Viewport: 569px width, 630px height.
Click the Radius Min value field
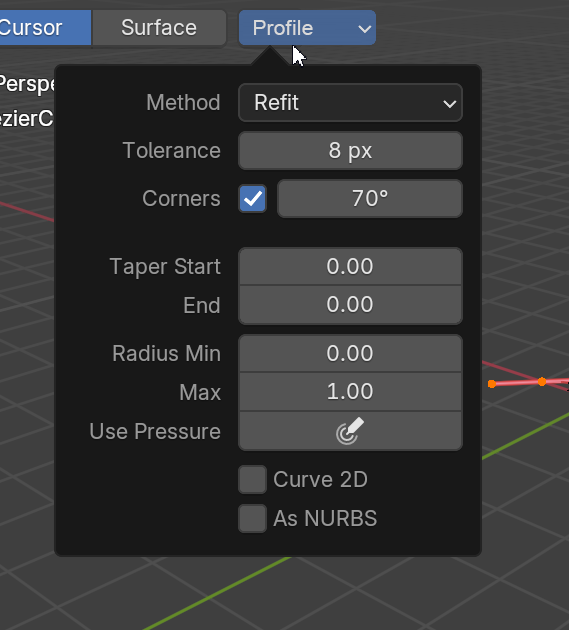click(350, 354)
